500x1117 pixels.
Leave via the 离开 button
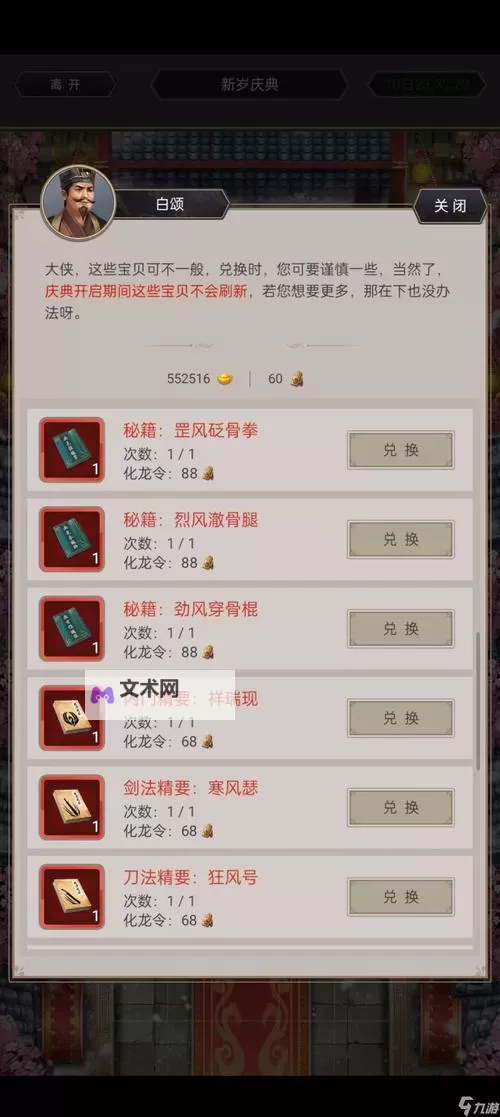[x=66, y=85]
